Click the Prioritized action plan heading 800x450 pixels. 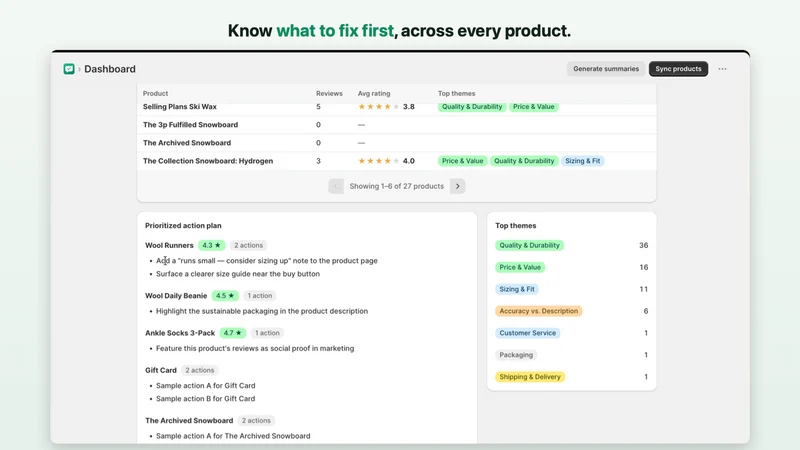(183, 226)
